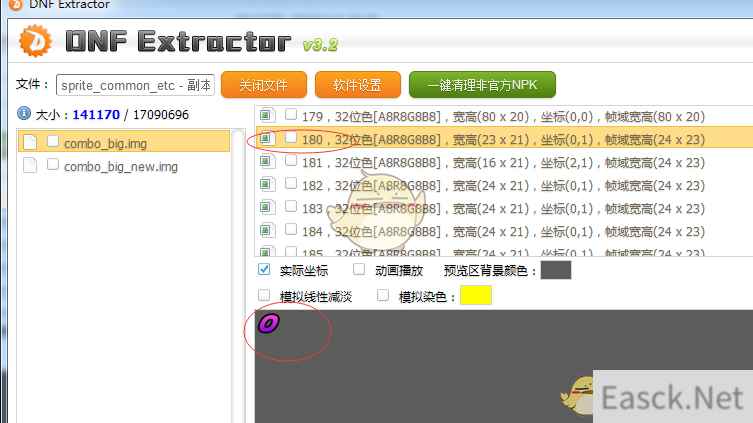Enable the 模拟染色 checkbox

[383, 295]
